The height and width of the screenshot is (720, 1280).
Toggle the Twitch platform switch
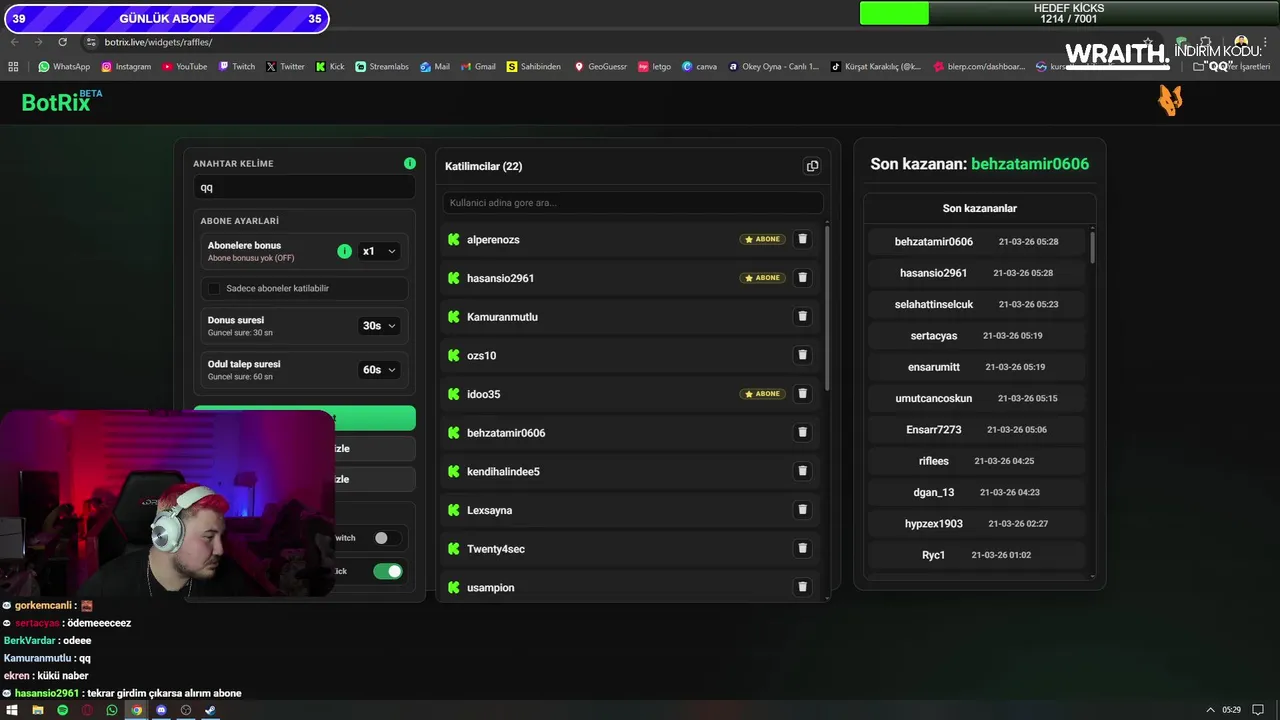pos(387,538)
